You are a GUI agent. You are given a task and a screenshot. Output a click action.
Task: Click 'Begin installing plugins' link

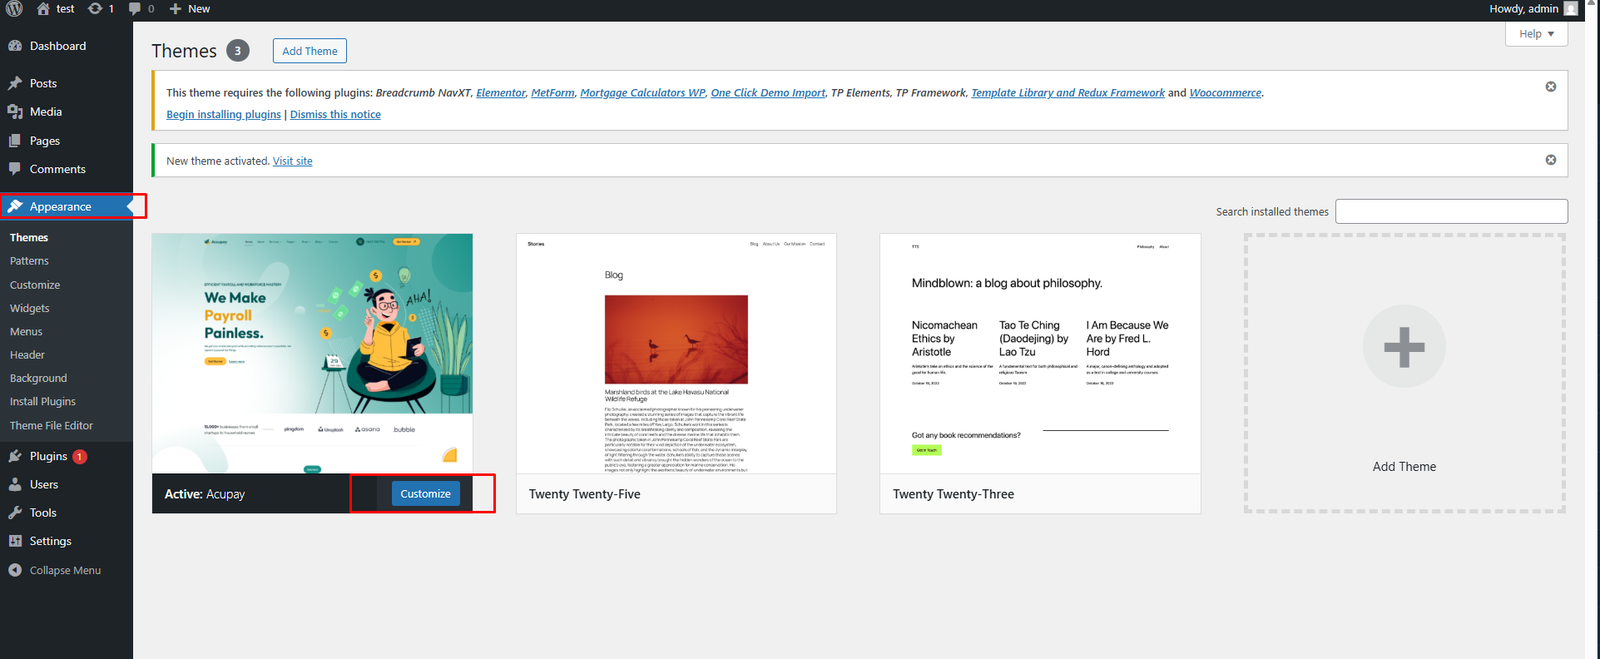point(223,115)
